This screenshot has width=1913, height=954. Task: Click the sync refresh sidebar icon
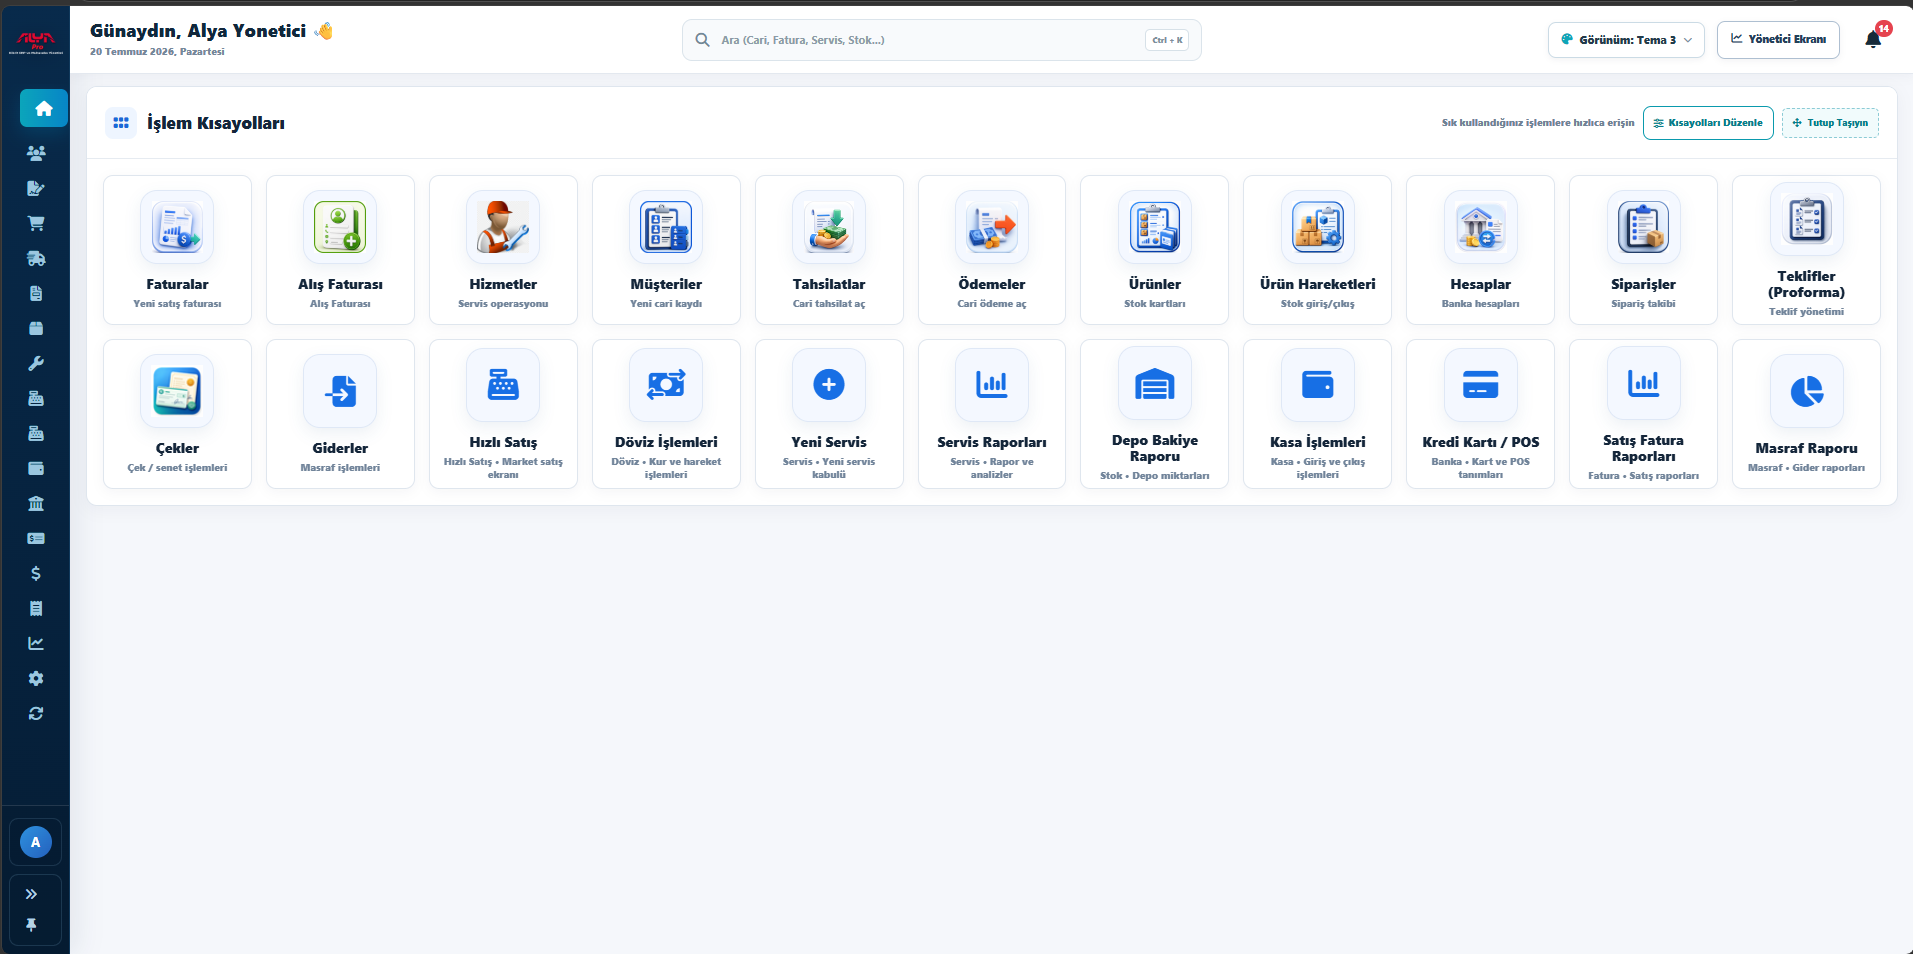36,713
